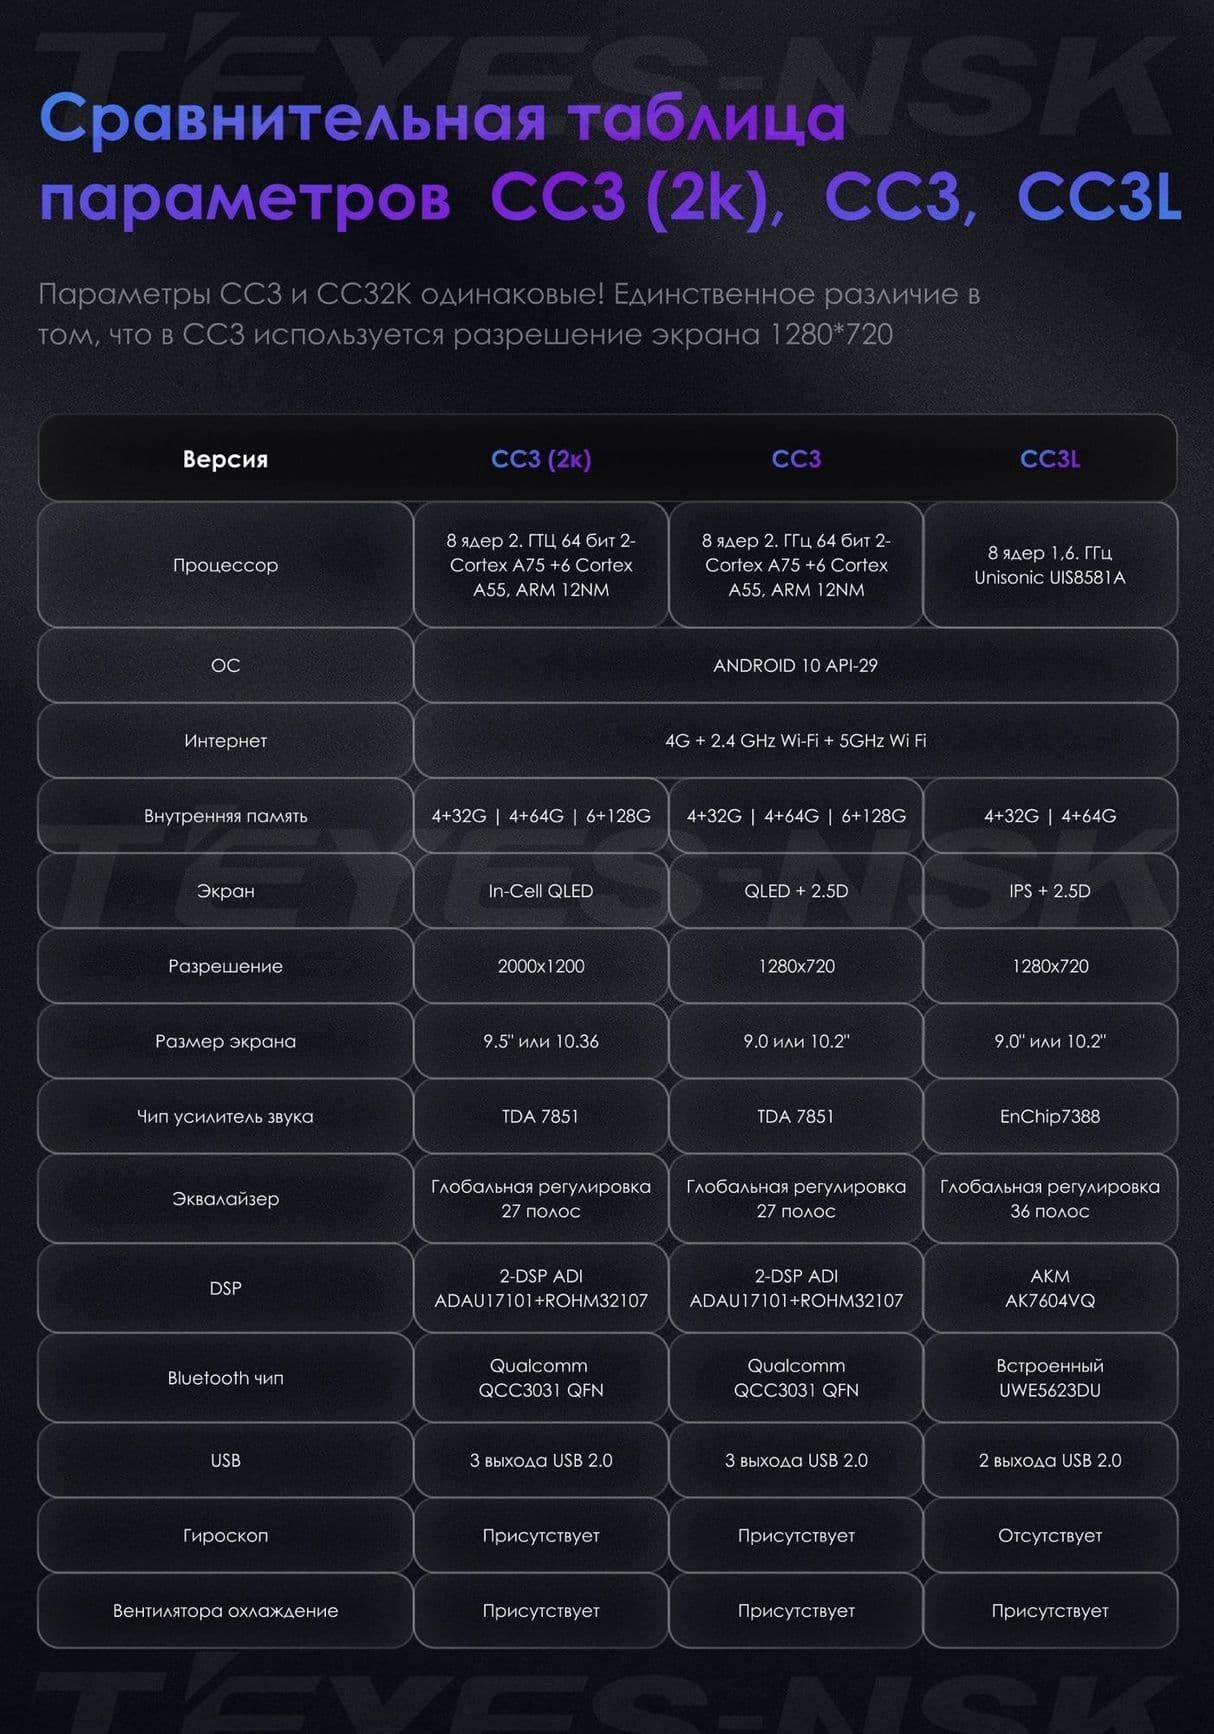Screen dimensions: 1214x1734
Task: Select the Эквалайзер row label
Action: tap(225, 1198)
